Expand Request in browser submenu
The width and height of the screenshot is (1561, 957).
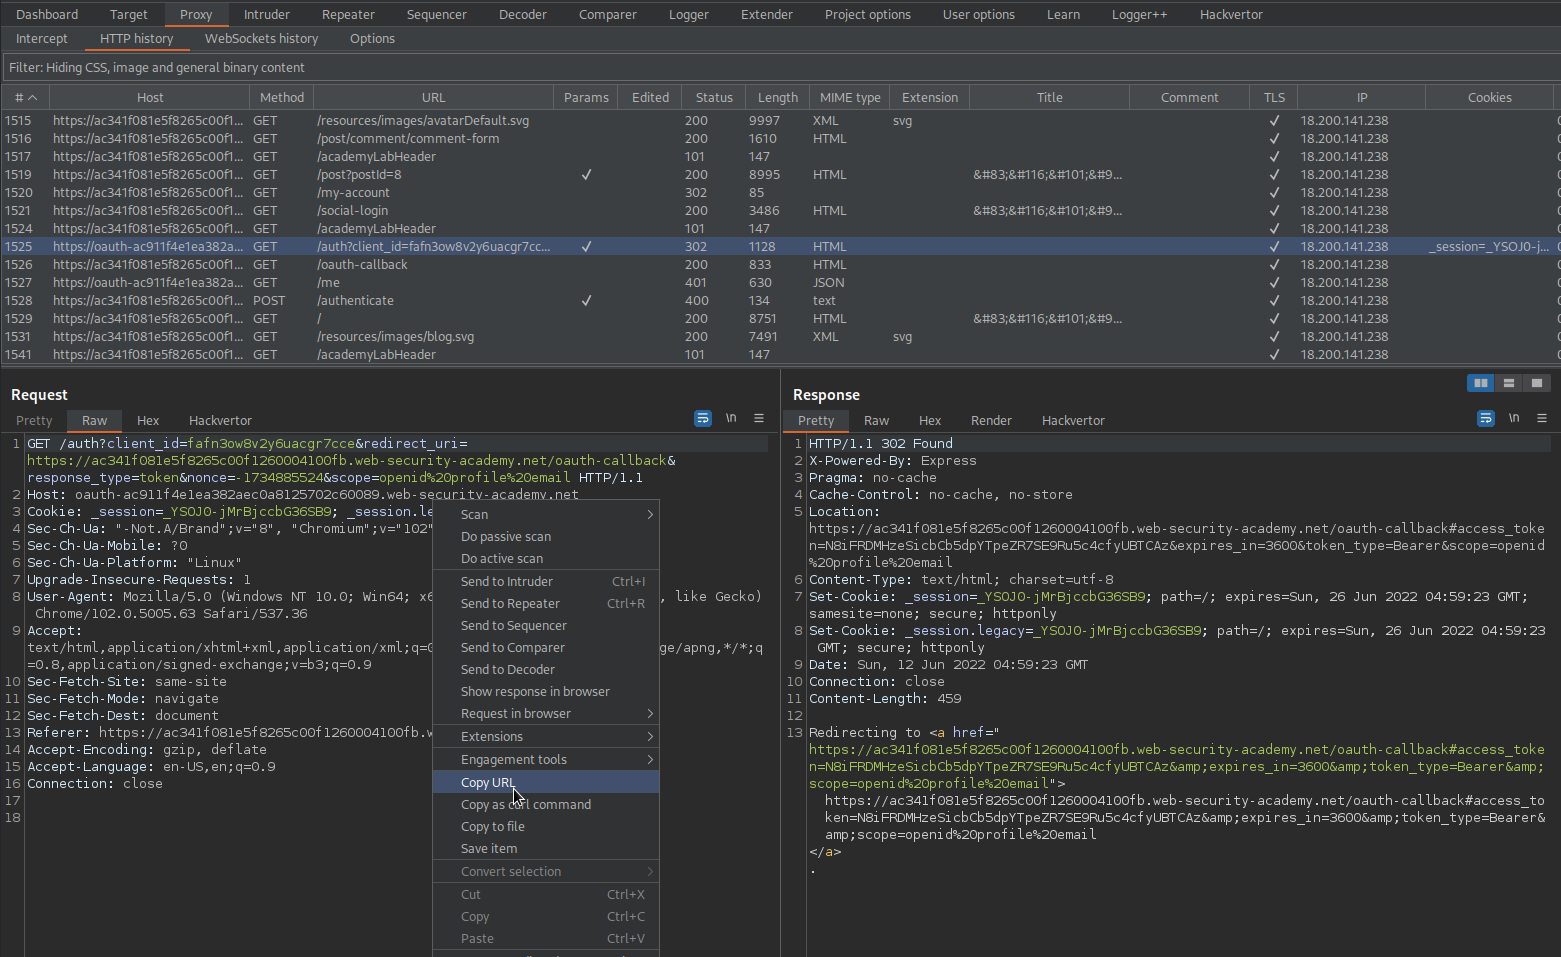546,713
